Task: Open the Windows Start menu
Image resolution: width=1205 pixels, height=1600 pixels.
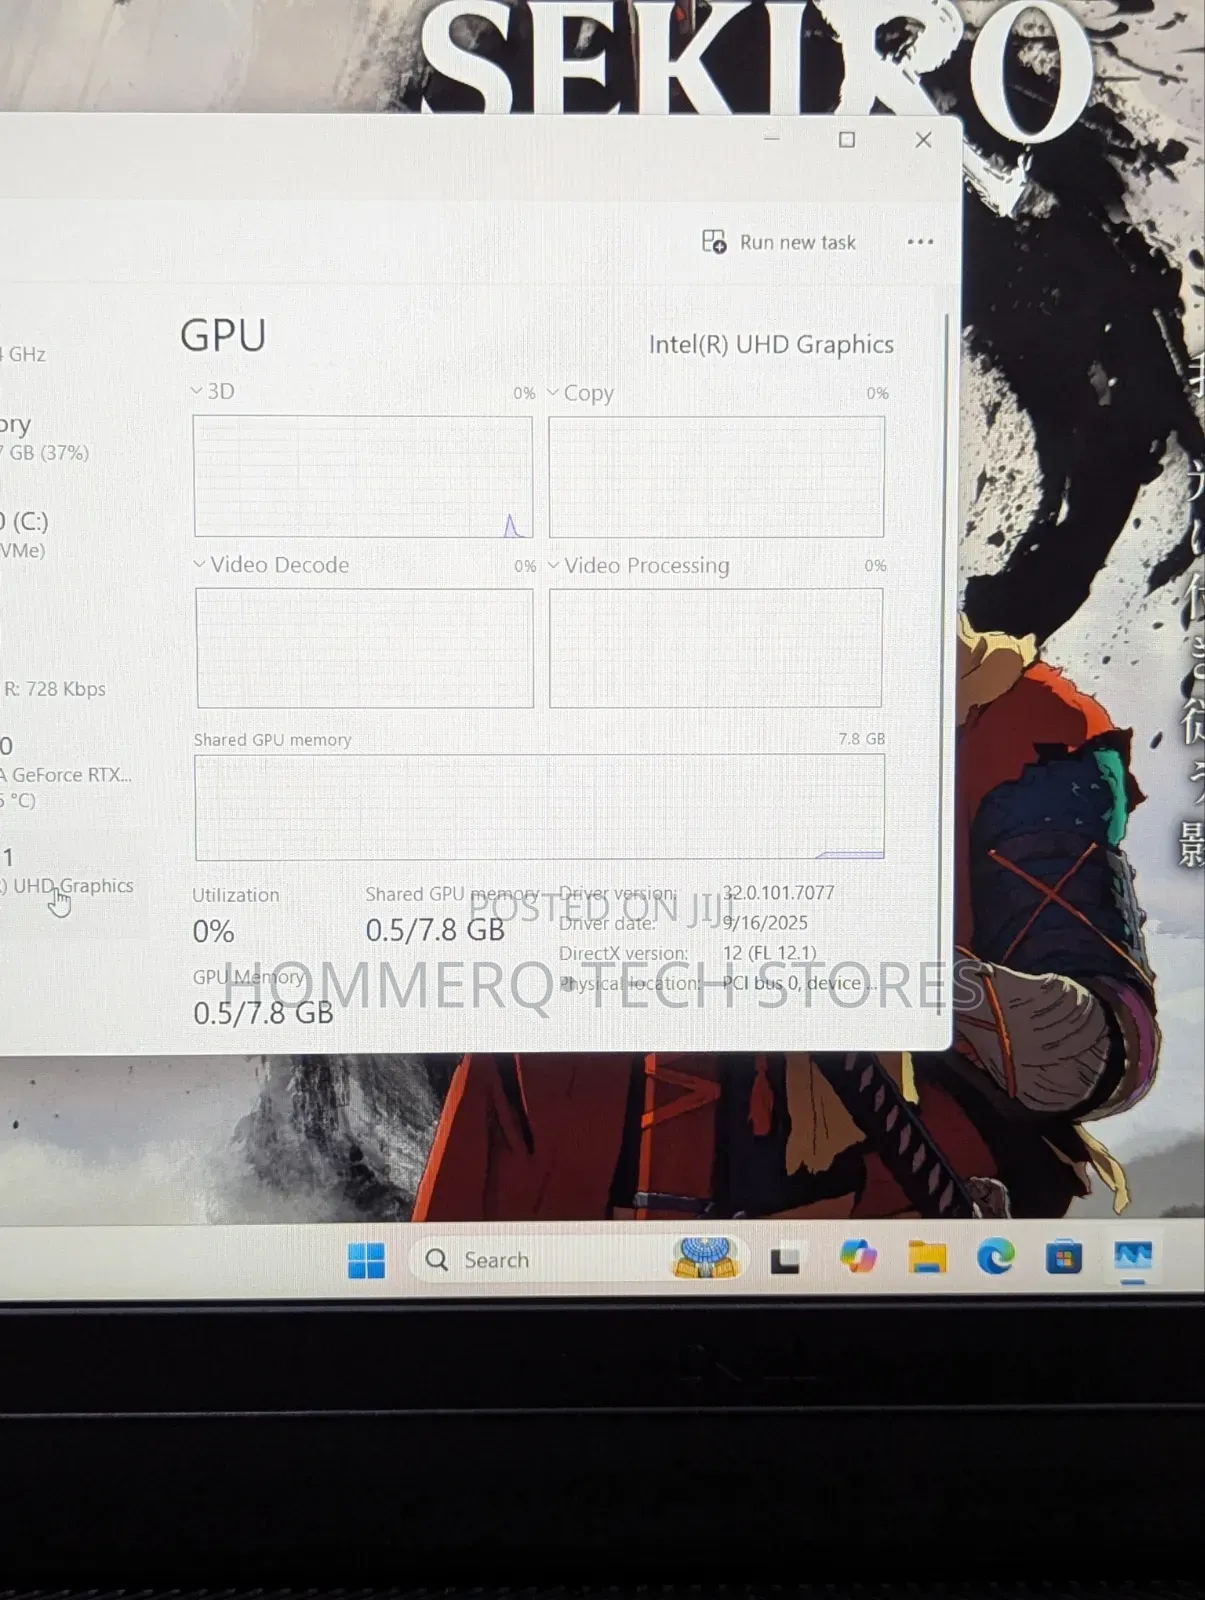Action: [366, 1260]
